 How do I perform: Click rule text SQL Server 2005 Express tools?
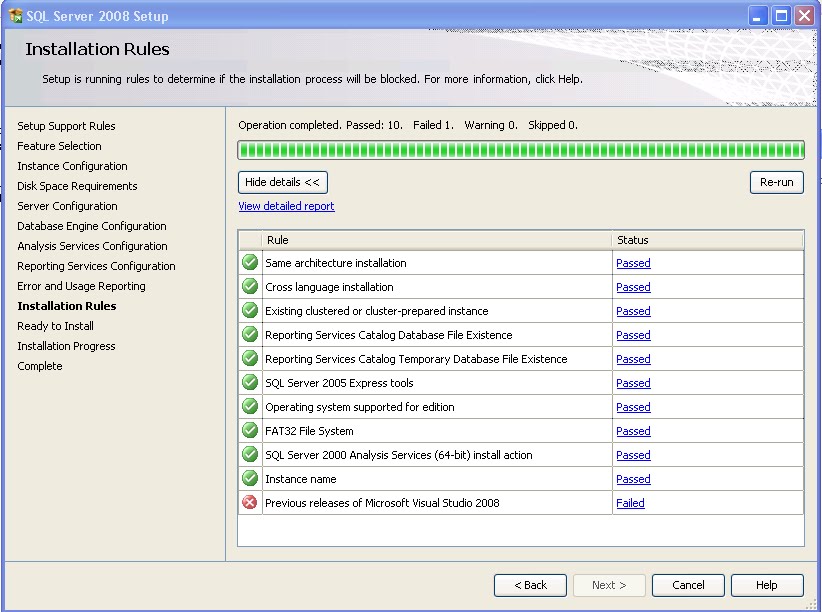click(x=339, y=383)
